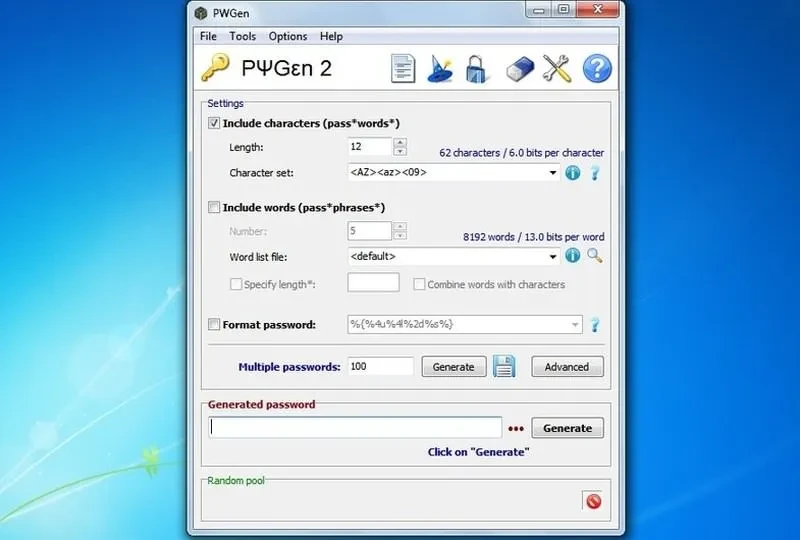
Task: Expand the Format password dropdown
Action: [x=574, y=325]
